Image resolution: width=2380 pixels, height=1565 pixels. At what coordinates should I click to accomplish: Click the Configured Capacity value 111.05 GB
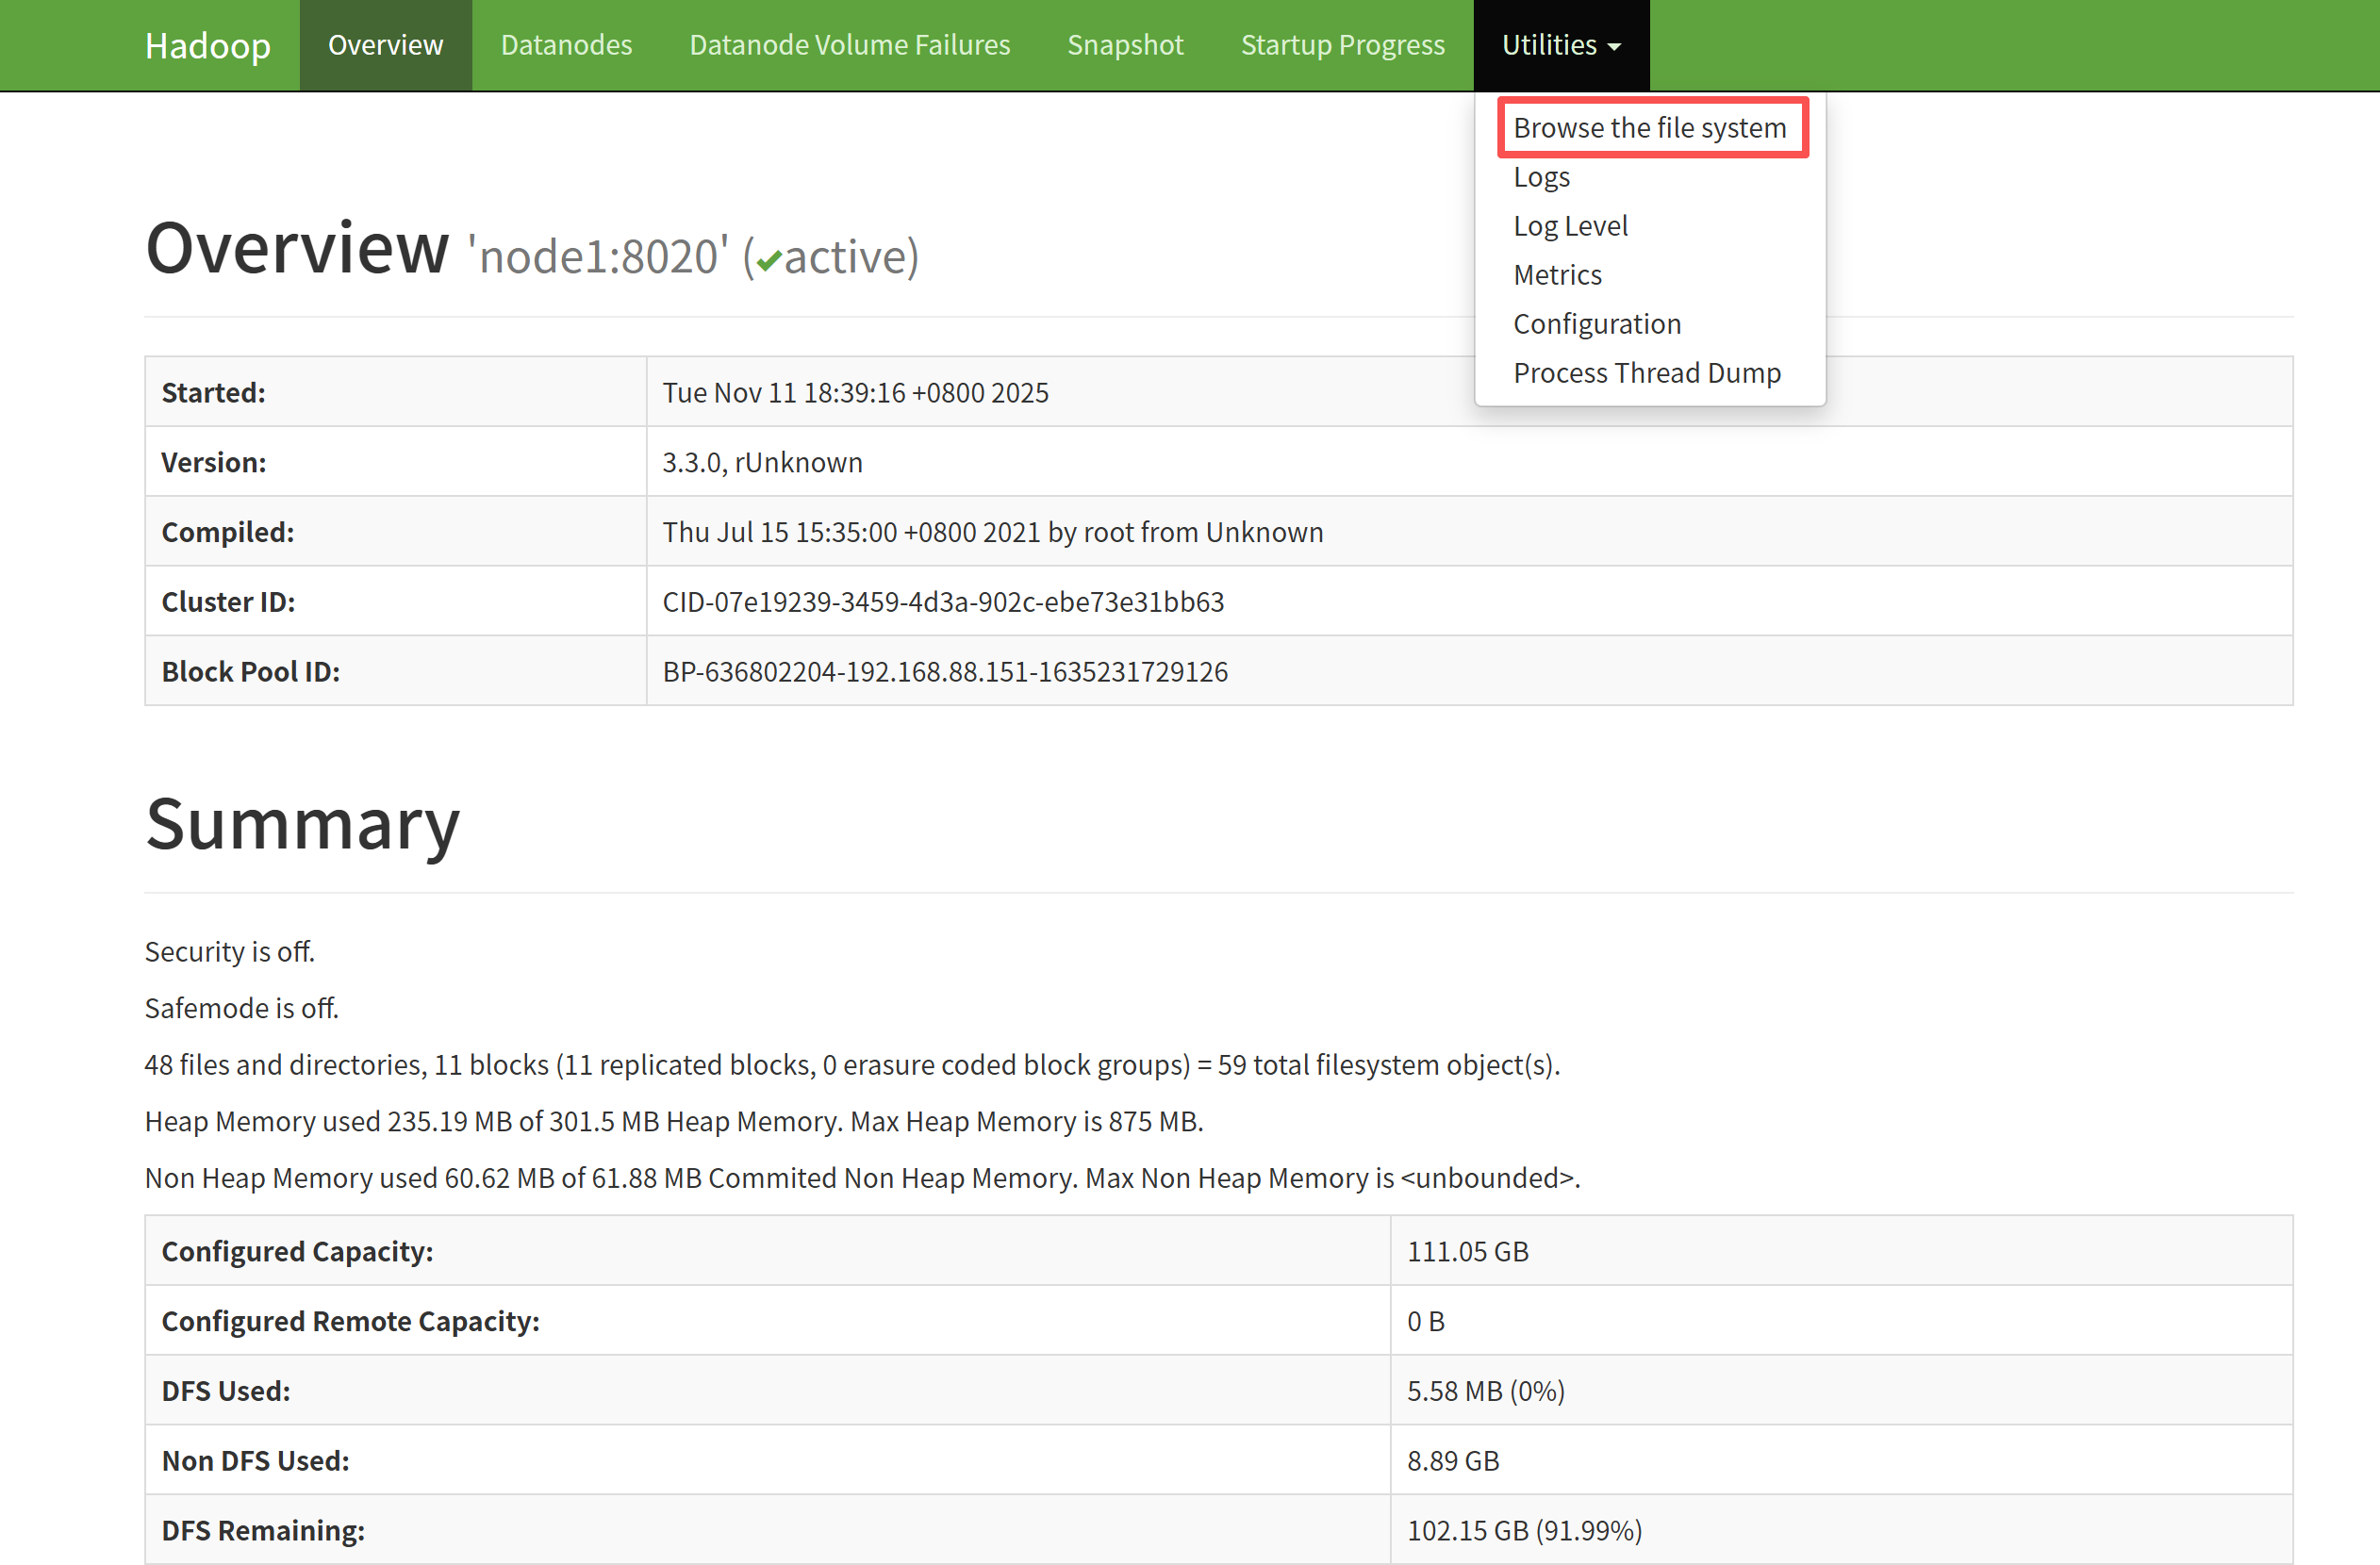[x=1467, y=1251]
